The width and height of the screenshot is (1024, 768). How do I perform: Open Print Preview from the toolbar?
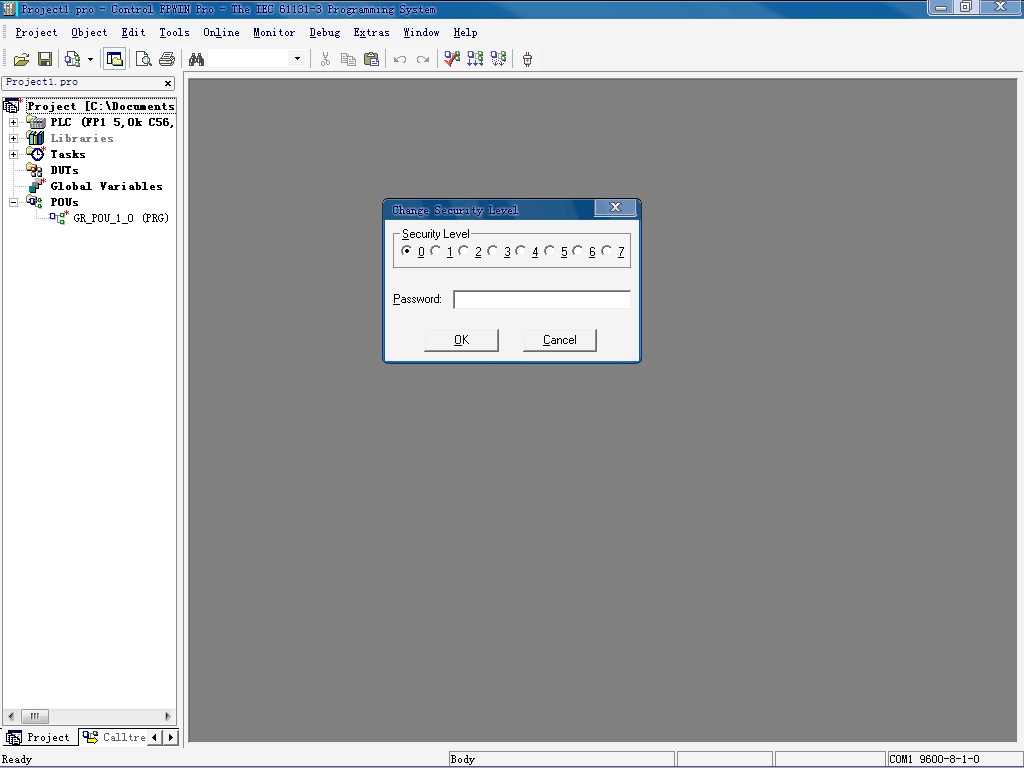143,60
